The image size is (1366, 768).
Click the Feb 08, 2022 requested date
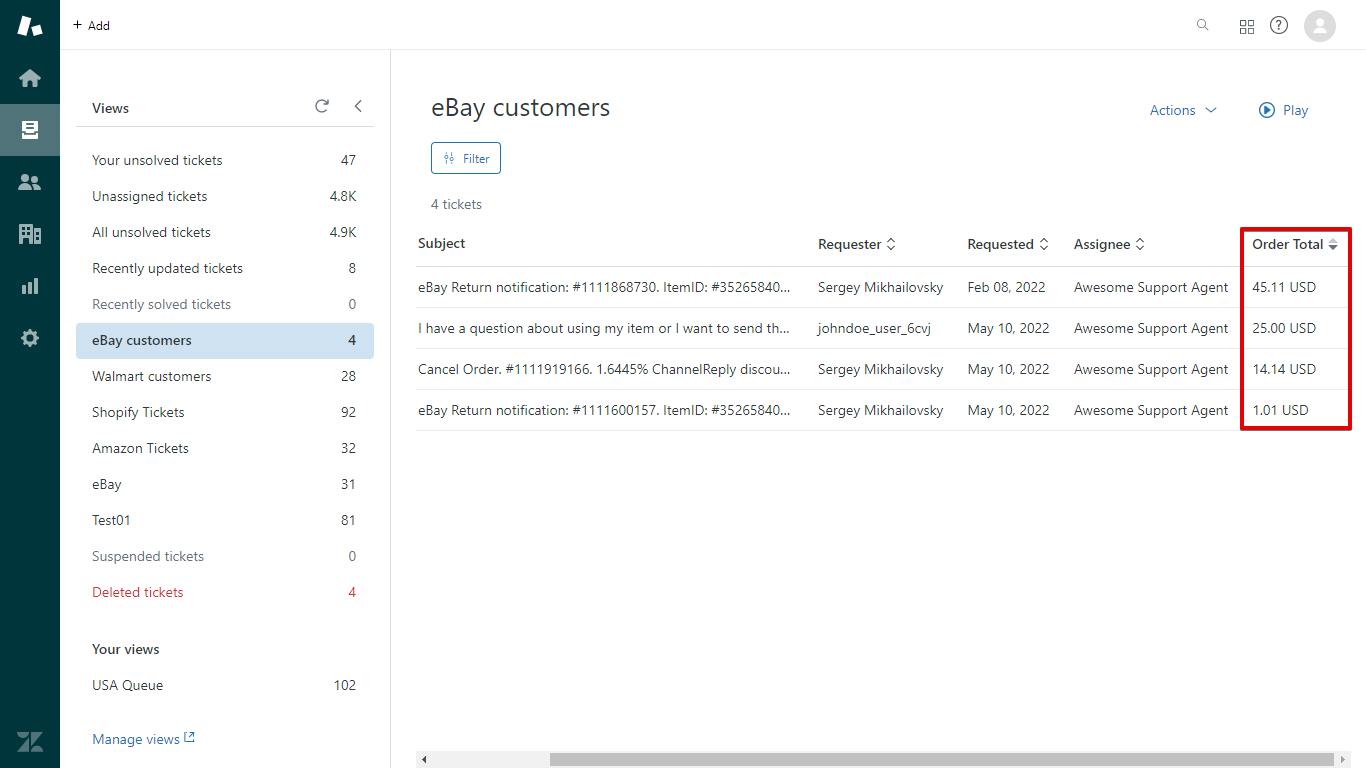point(1006,287)
